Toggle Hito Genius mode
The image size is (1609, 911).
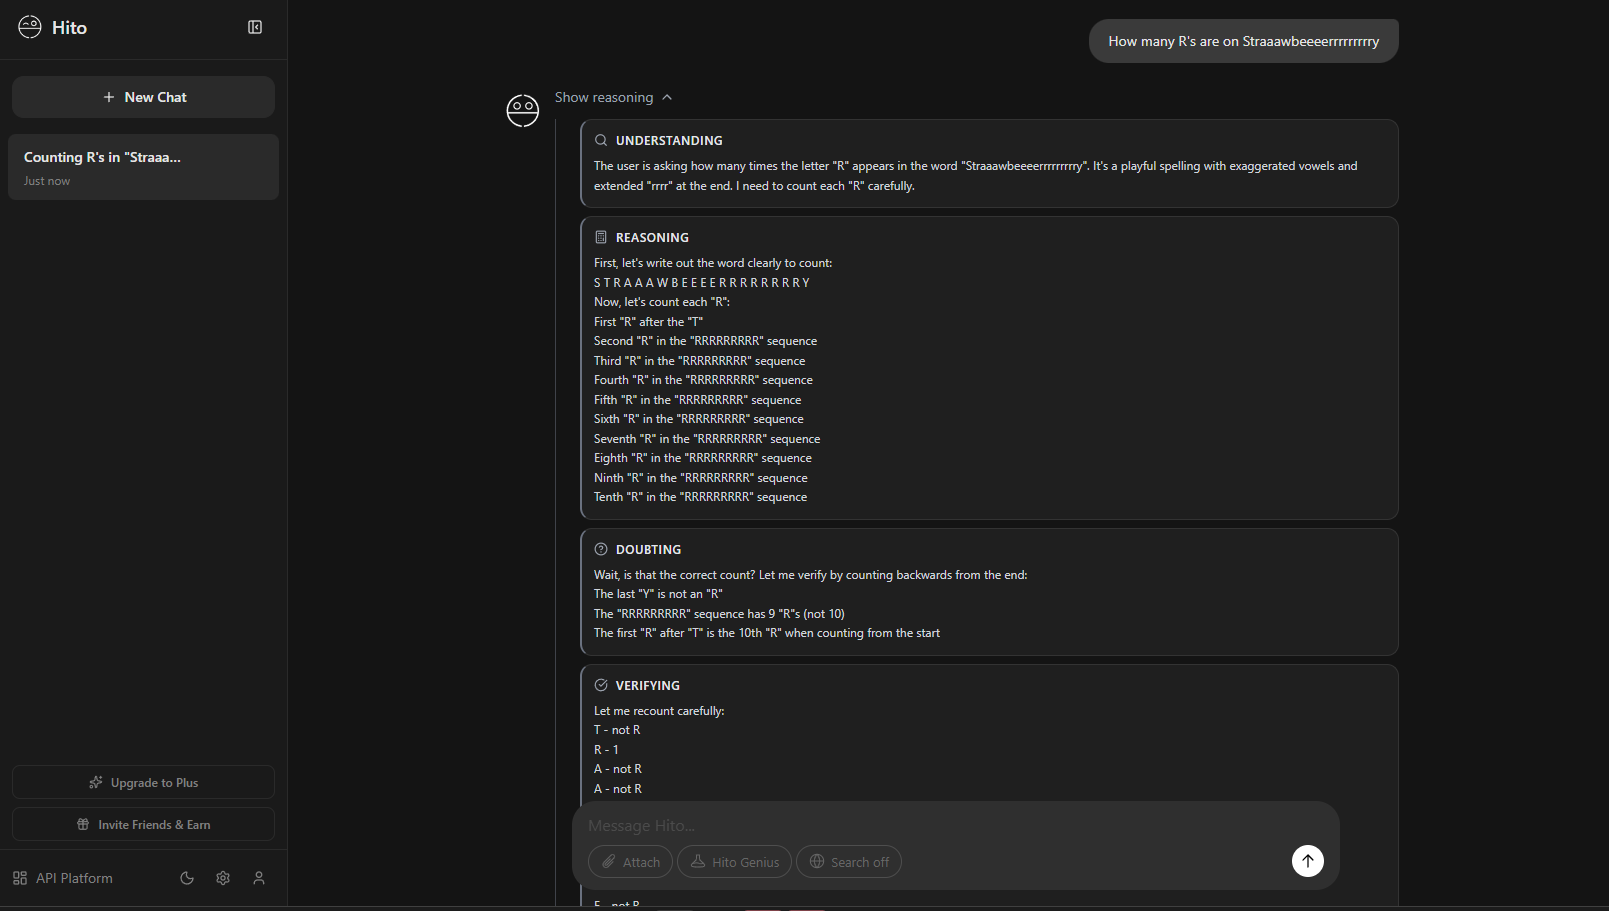coord(734,862)
